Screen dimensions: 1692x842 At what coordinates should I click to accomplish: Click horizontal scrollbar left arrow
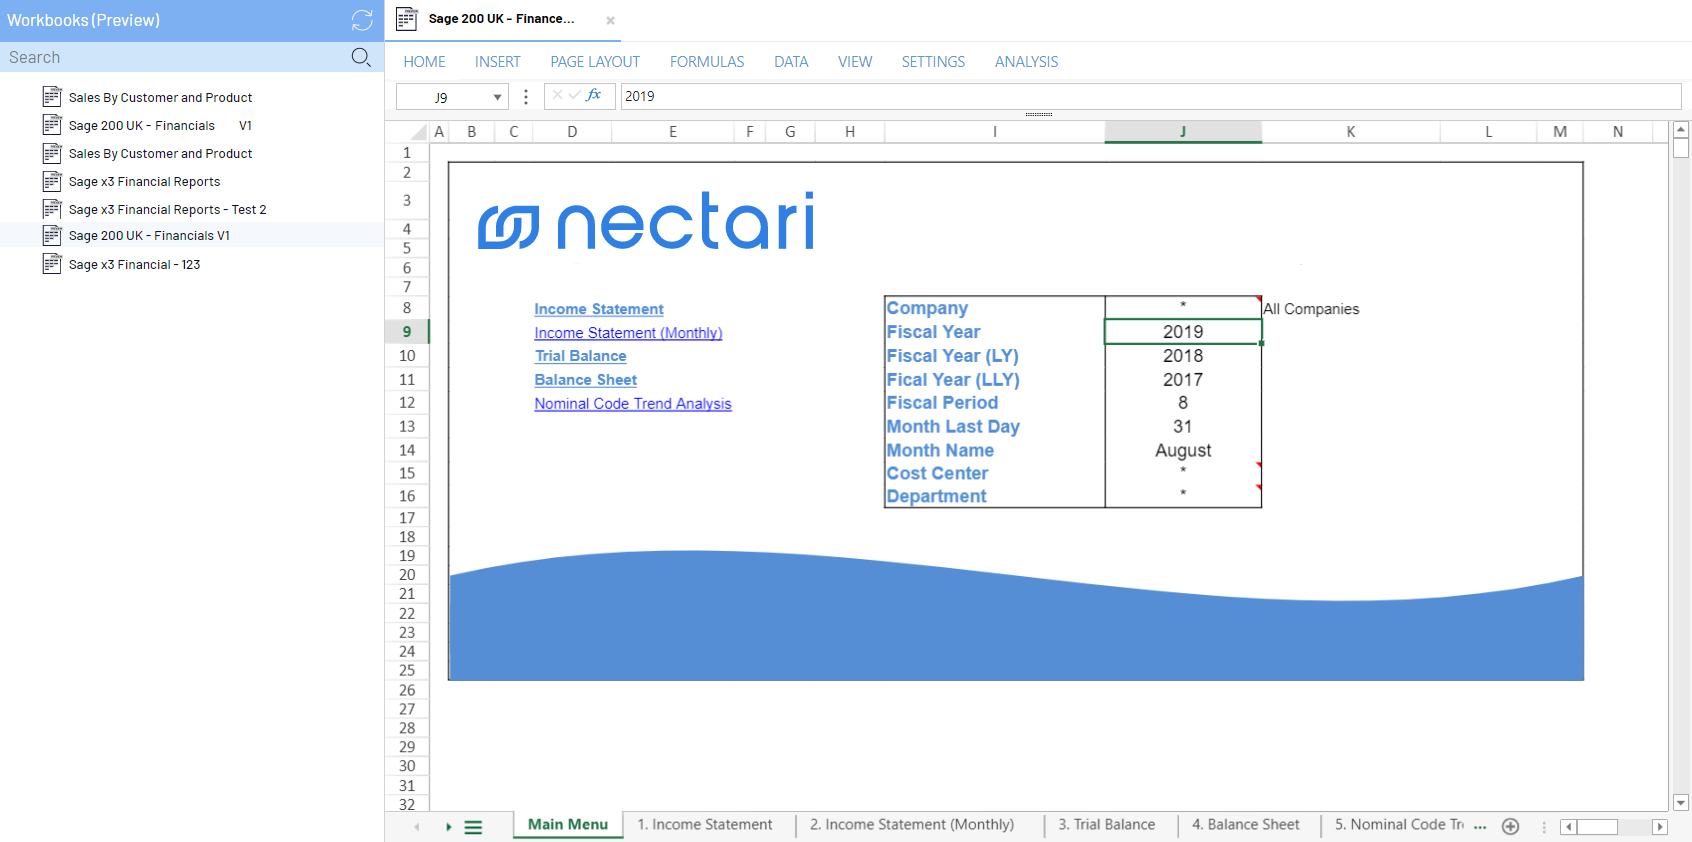click(1569, 827)
